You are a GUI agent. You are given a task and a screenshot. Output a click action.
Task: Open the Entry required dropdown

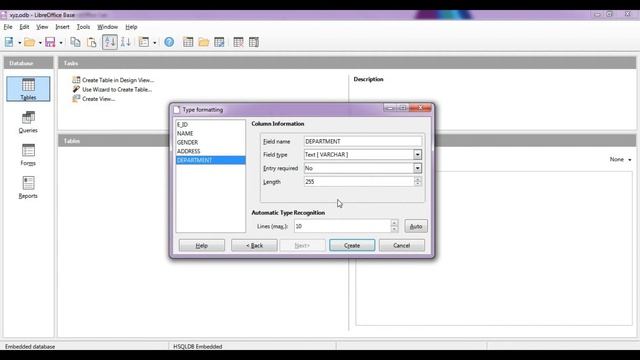(417, 168)
